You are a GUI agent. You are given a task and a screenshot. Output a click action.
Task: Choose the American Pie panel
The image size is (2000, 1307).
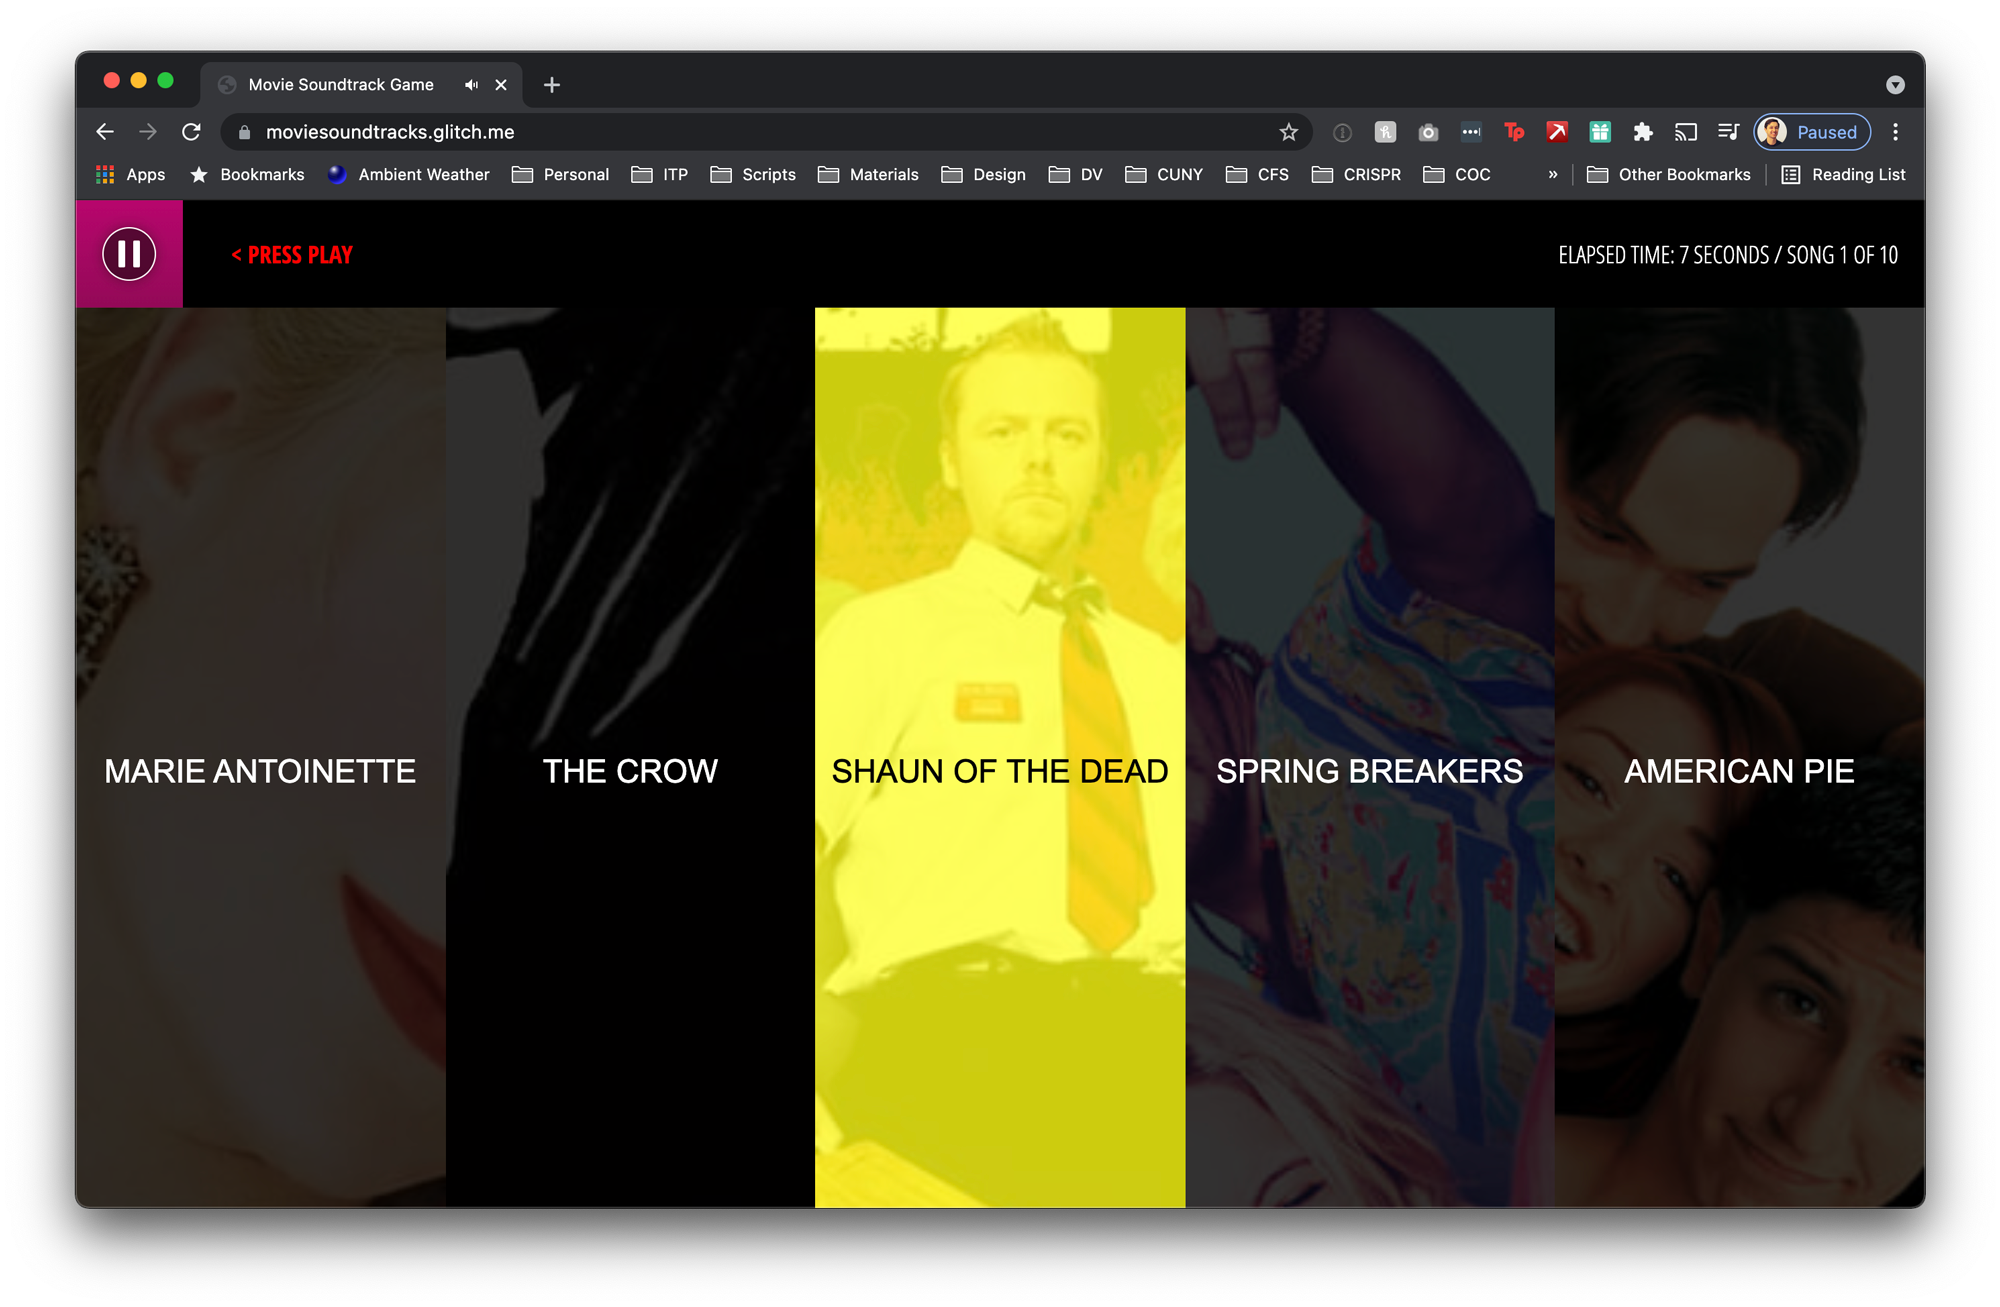[x=1740, y=757]
